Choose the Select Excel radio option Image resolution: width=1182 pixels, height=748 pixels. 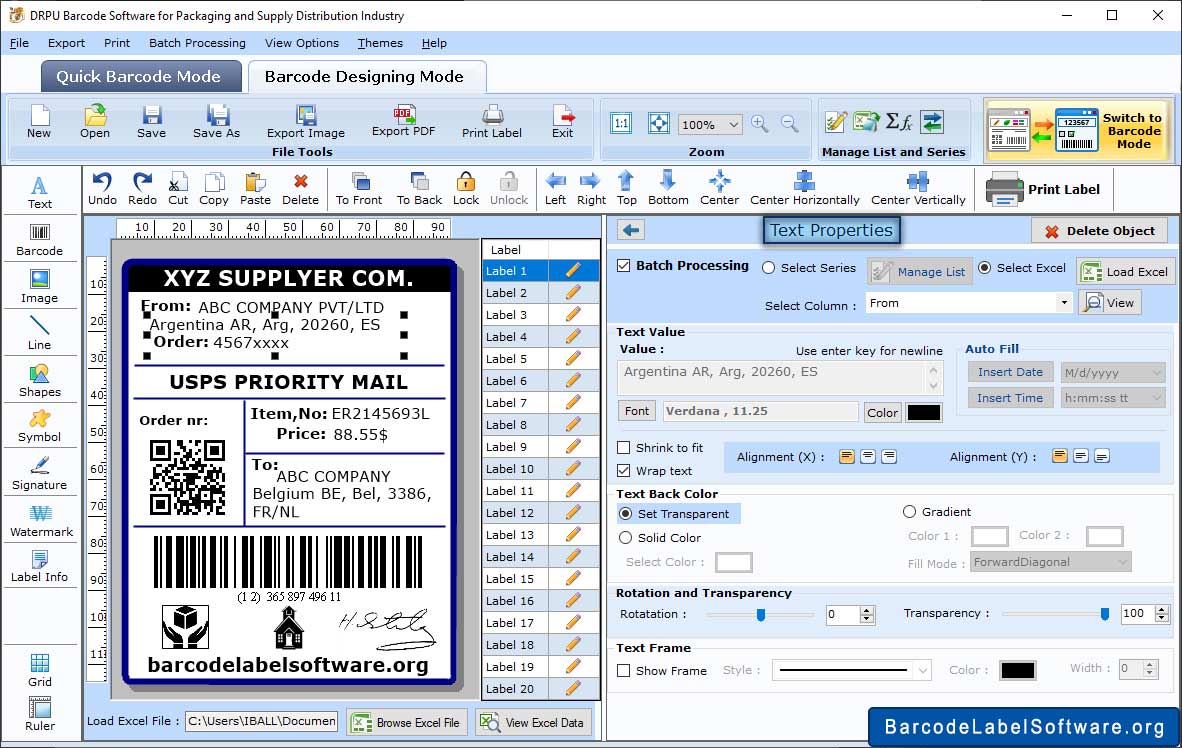coord(984,268)
